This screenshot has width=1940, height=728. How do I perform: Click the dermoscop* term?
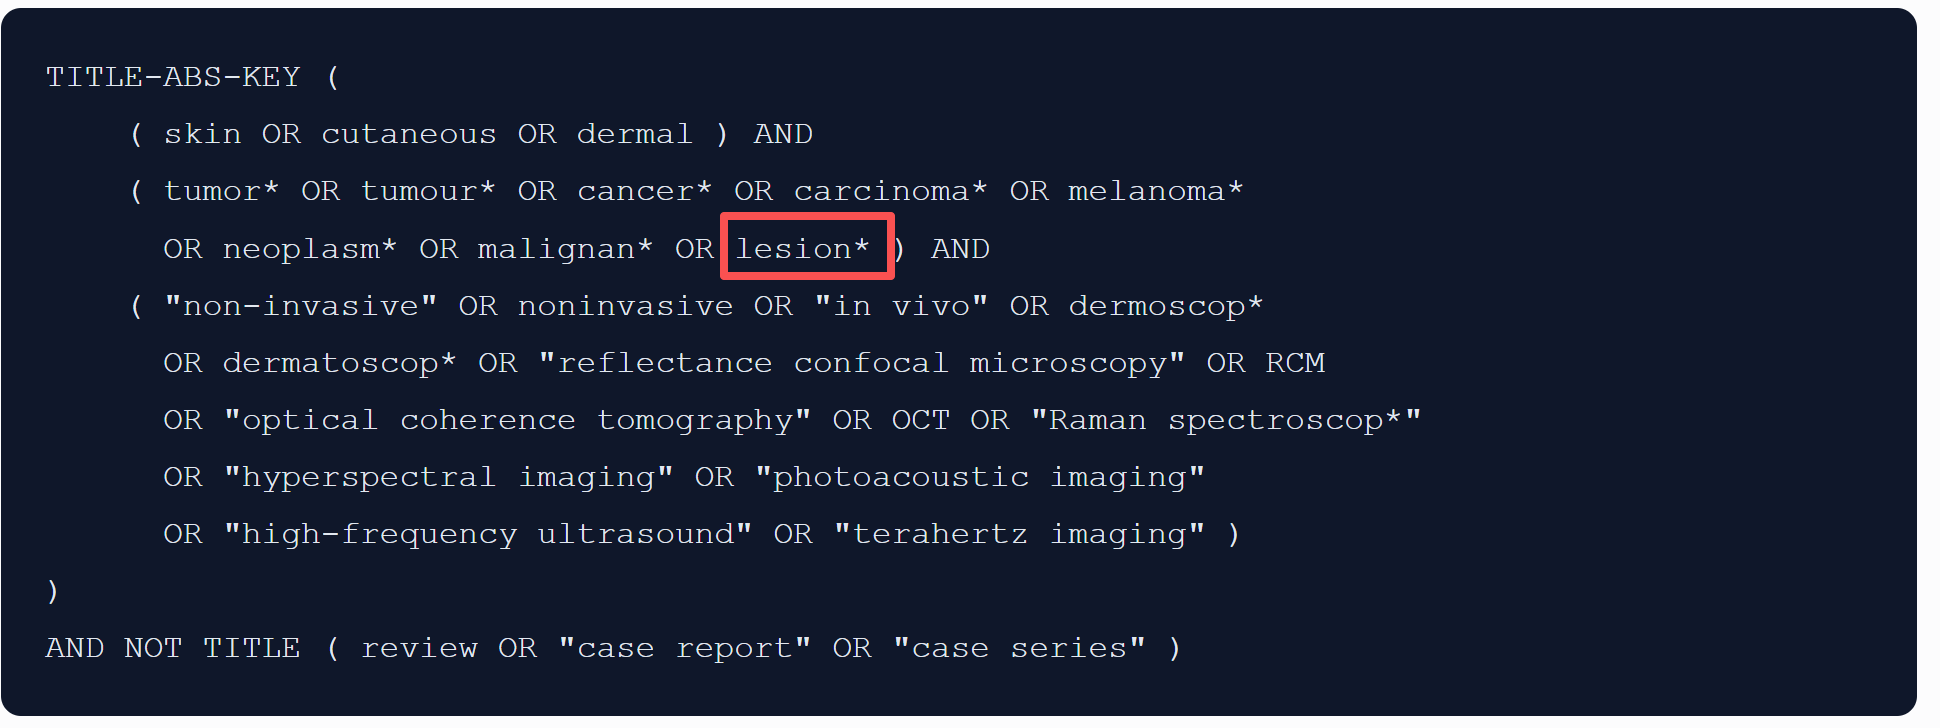pos(1166,306)
